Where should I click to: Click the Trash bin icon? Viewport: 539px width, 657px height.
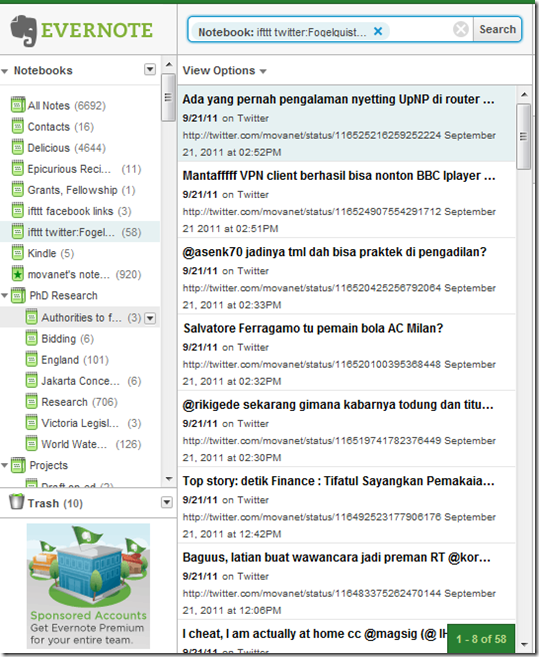pyautogui.click(x=17, y=501)
